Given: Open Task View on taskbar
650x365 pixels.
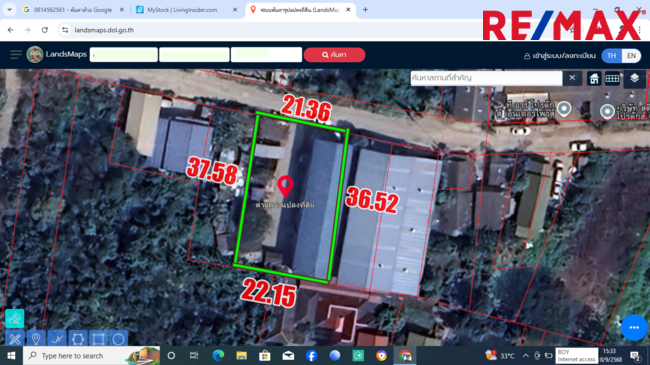Looking at the screenshot, I should (x=194, y=356).
